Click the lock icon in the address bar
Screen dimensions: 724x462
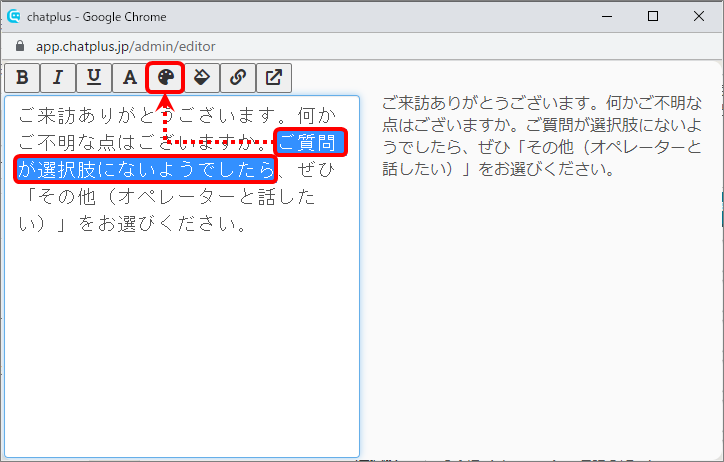pyautogui.click(x=19, y=46)
